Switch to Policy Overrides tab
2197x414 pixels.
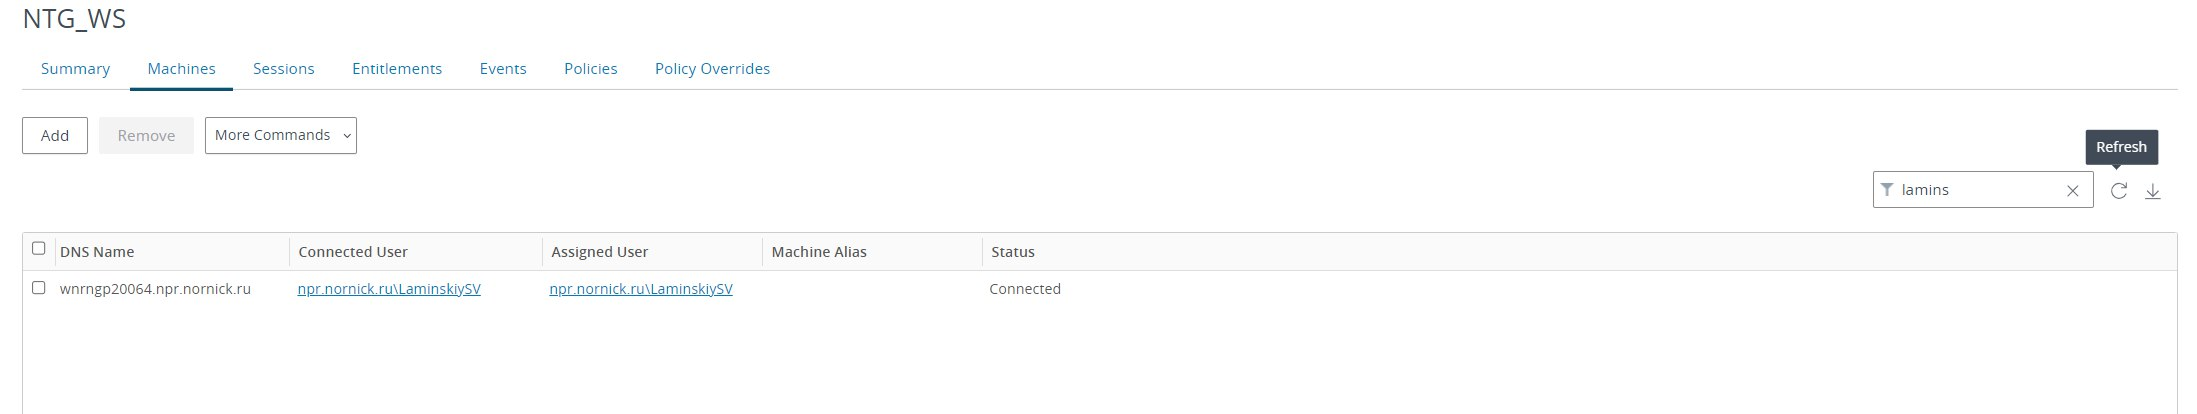(712, 69)
